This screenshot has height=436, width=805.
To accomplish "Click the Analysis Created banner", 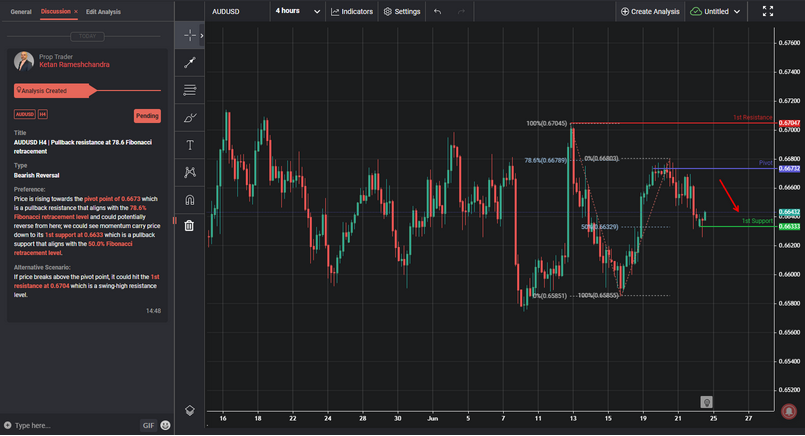I will (x=54, y=90).
